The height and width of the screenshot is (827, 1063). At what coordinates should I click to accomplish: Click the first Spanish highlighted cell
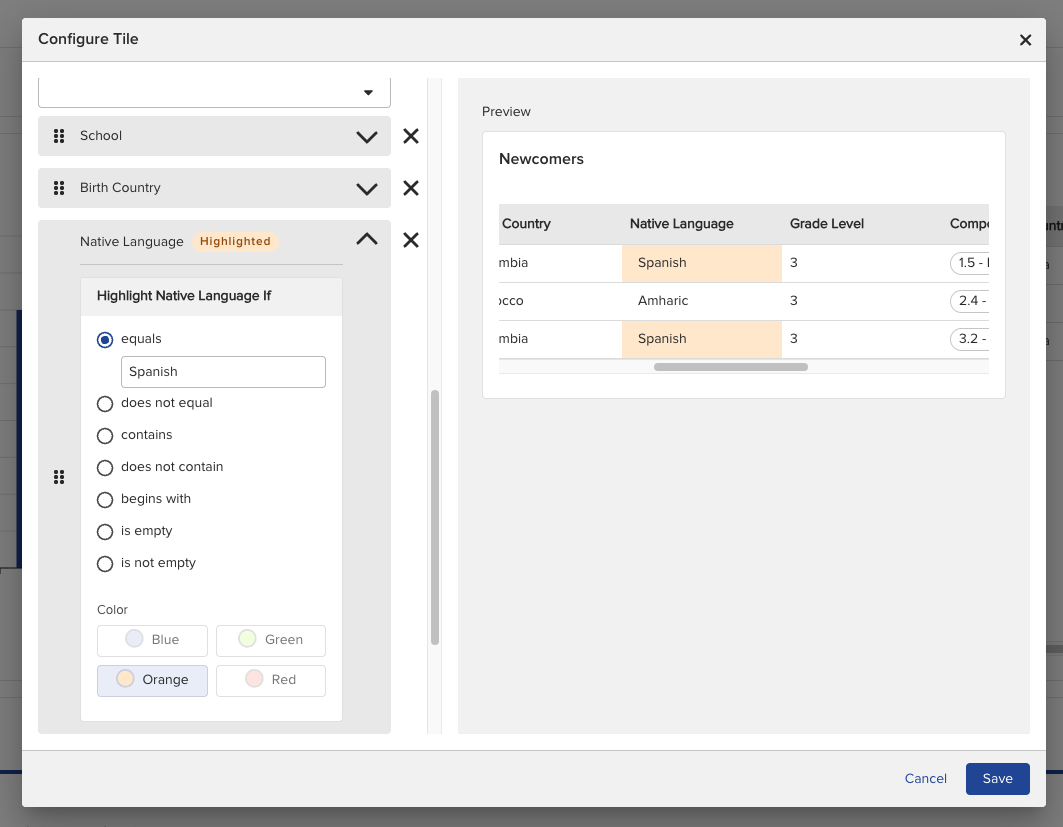coord(702,263)
